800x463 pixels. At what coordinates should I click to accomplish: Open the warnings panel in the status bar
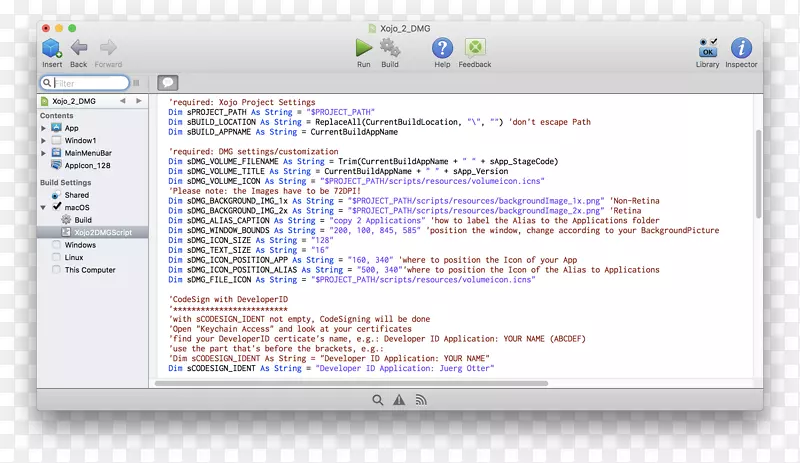[399, 399]
